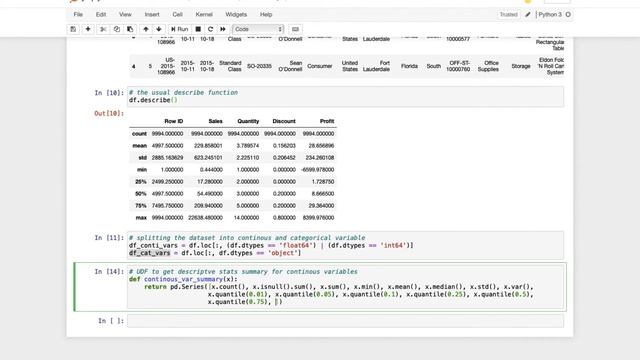Click the 75% row label
Viewport: 640px width, 360px height.
pos(141,206)
